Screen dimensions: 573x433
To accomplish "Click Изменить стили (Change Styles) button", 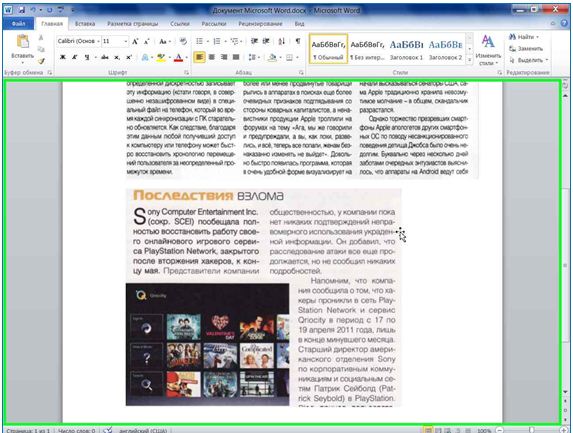I will 488,50.
